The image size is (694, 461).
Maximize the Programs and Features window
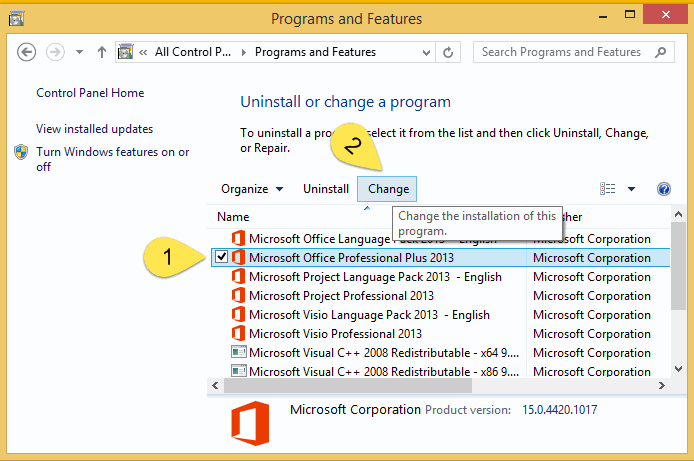(629, 15)
